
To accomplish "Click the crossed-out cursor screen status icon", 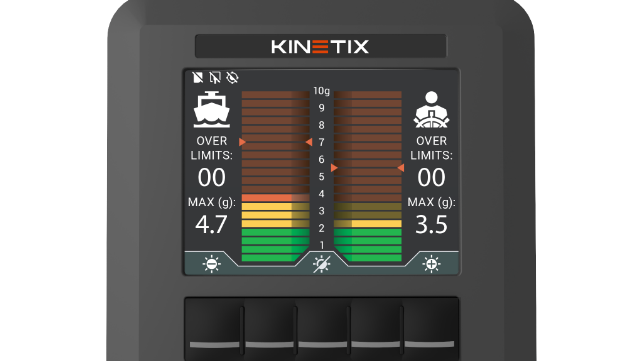I will coord(215,77).
